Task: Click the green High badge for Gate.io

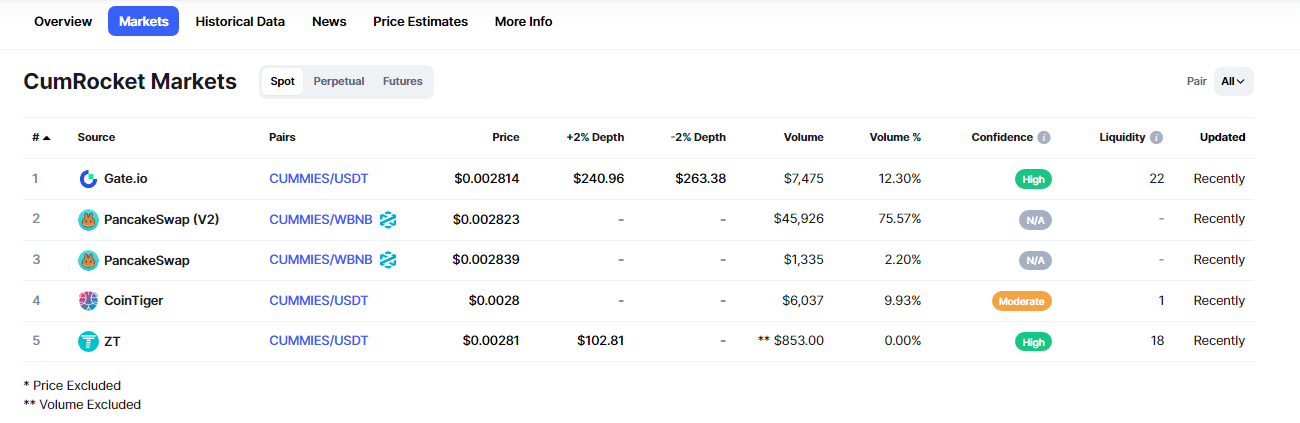Action: [x=1034, y=179]
